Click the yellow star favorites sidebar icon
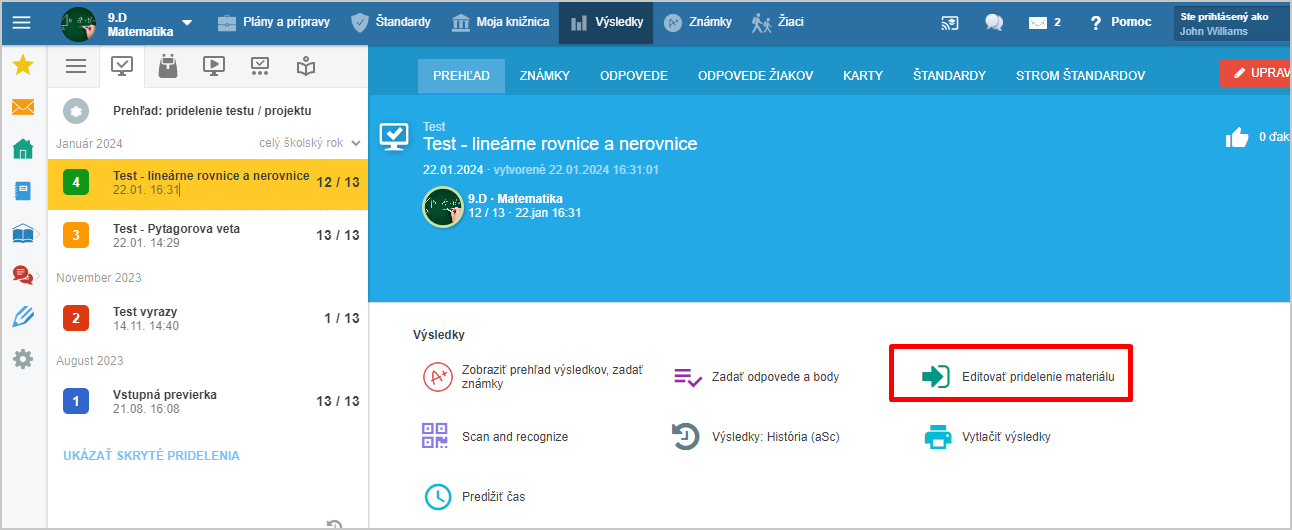Screen dimensions: 1292x530 click(x=23, y=66)
